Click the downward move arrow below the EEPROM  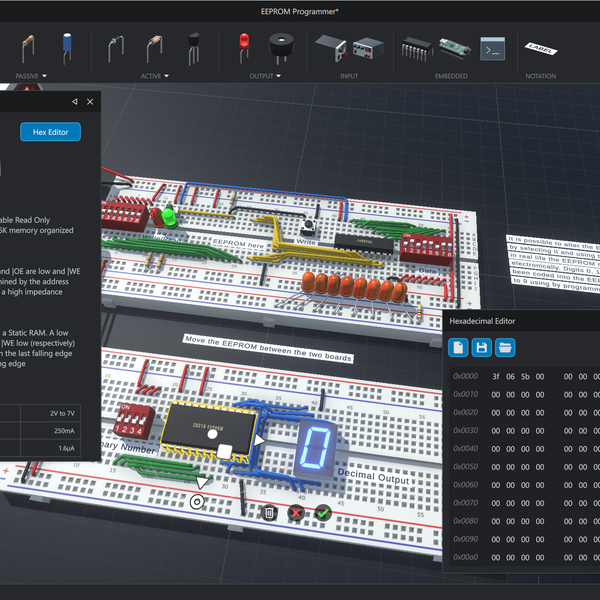click(203, 482)
